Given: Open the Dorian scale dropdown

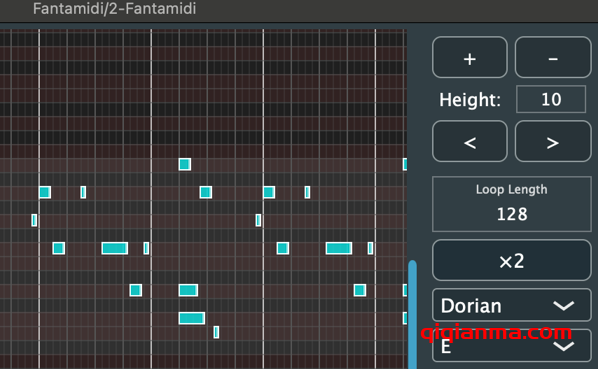Looking at the screenshot, I should (511, 305).
